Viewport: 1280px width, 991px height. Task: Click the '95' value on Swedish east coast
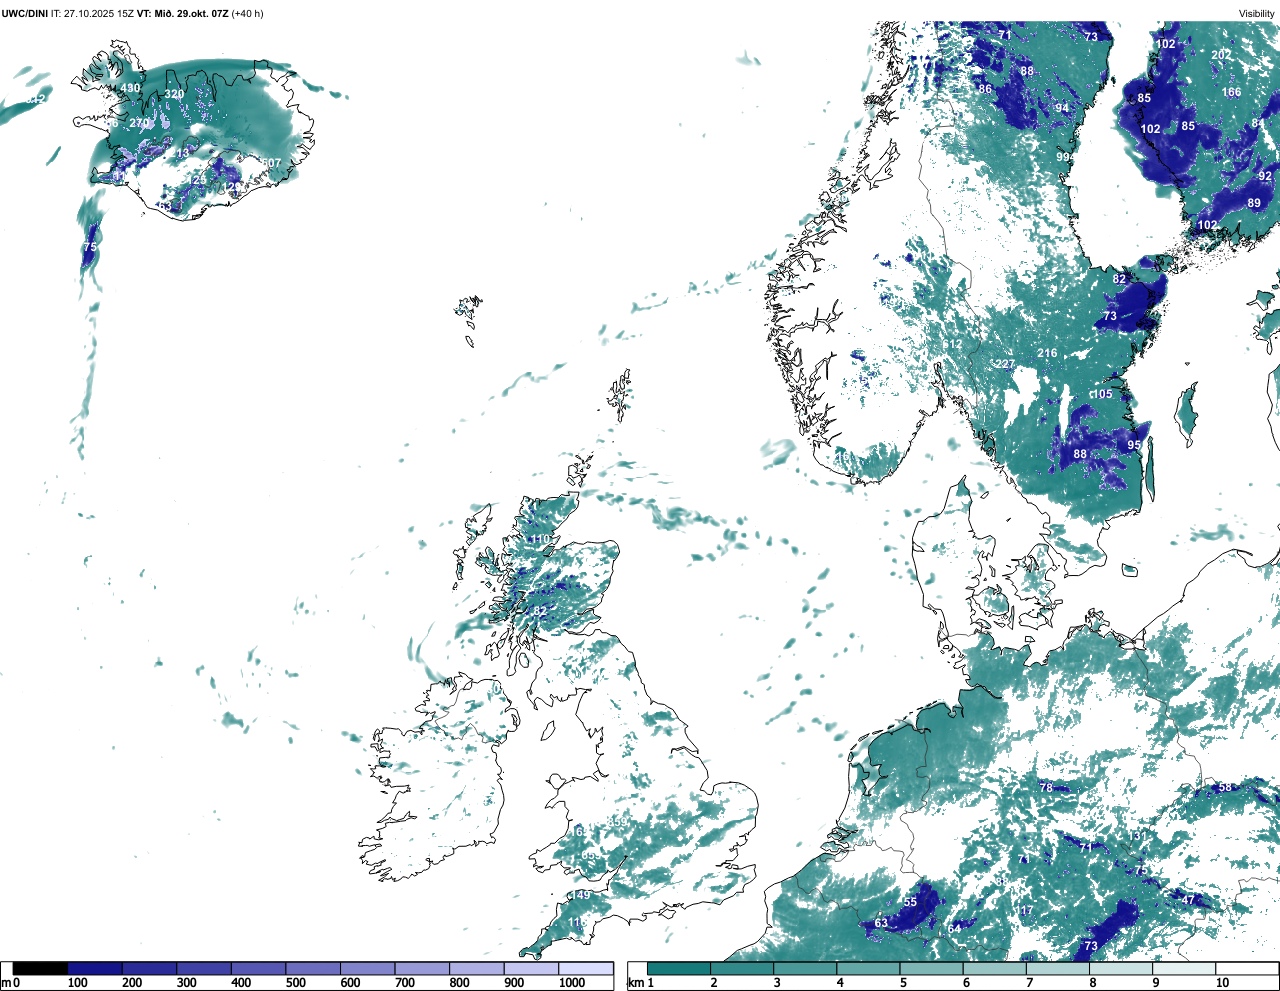pyautogui.click(x=1134, y=445)
